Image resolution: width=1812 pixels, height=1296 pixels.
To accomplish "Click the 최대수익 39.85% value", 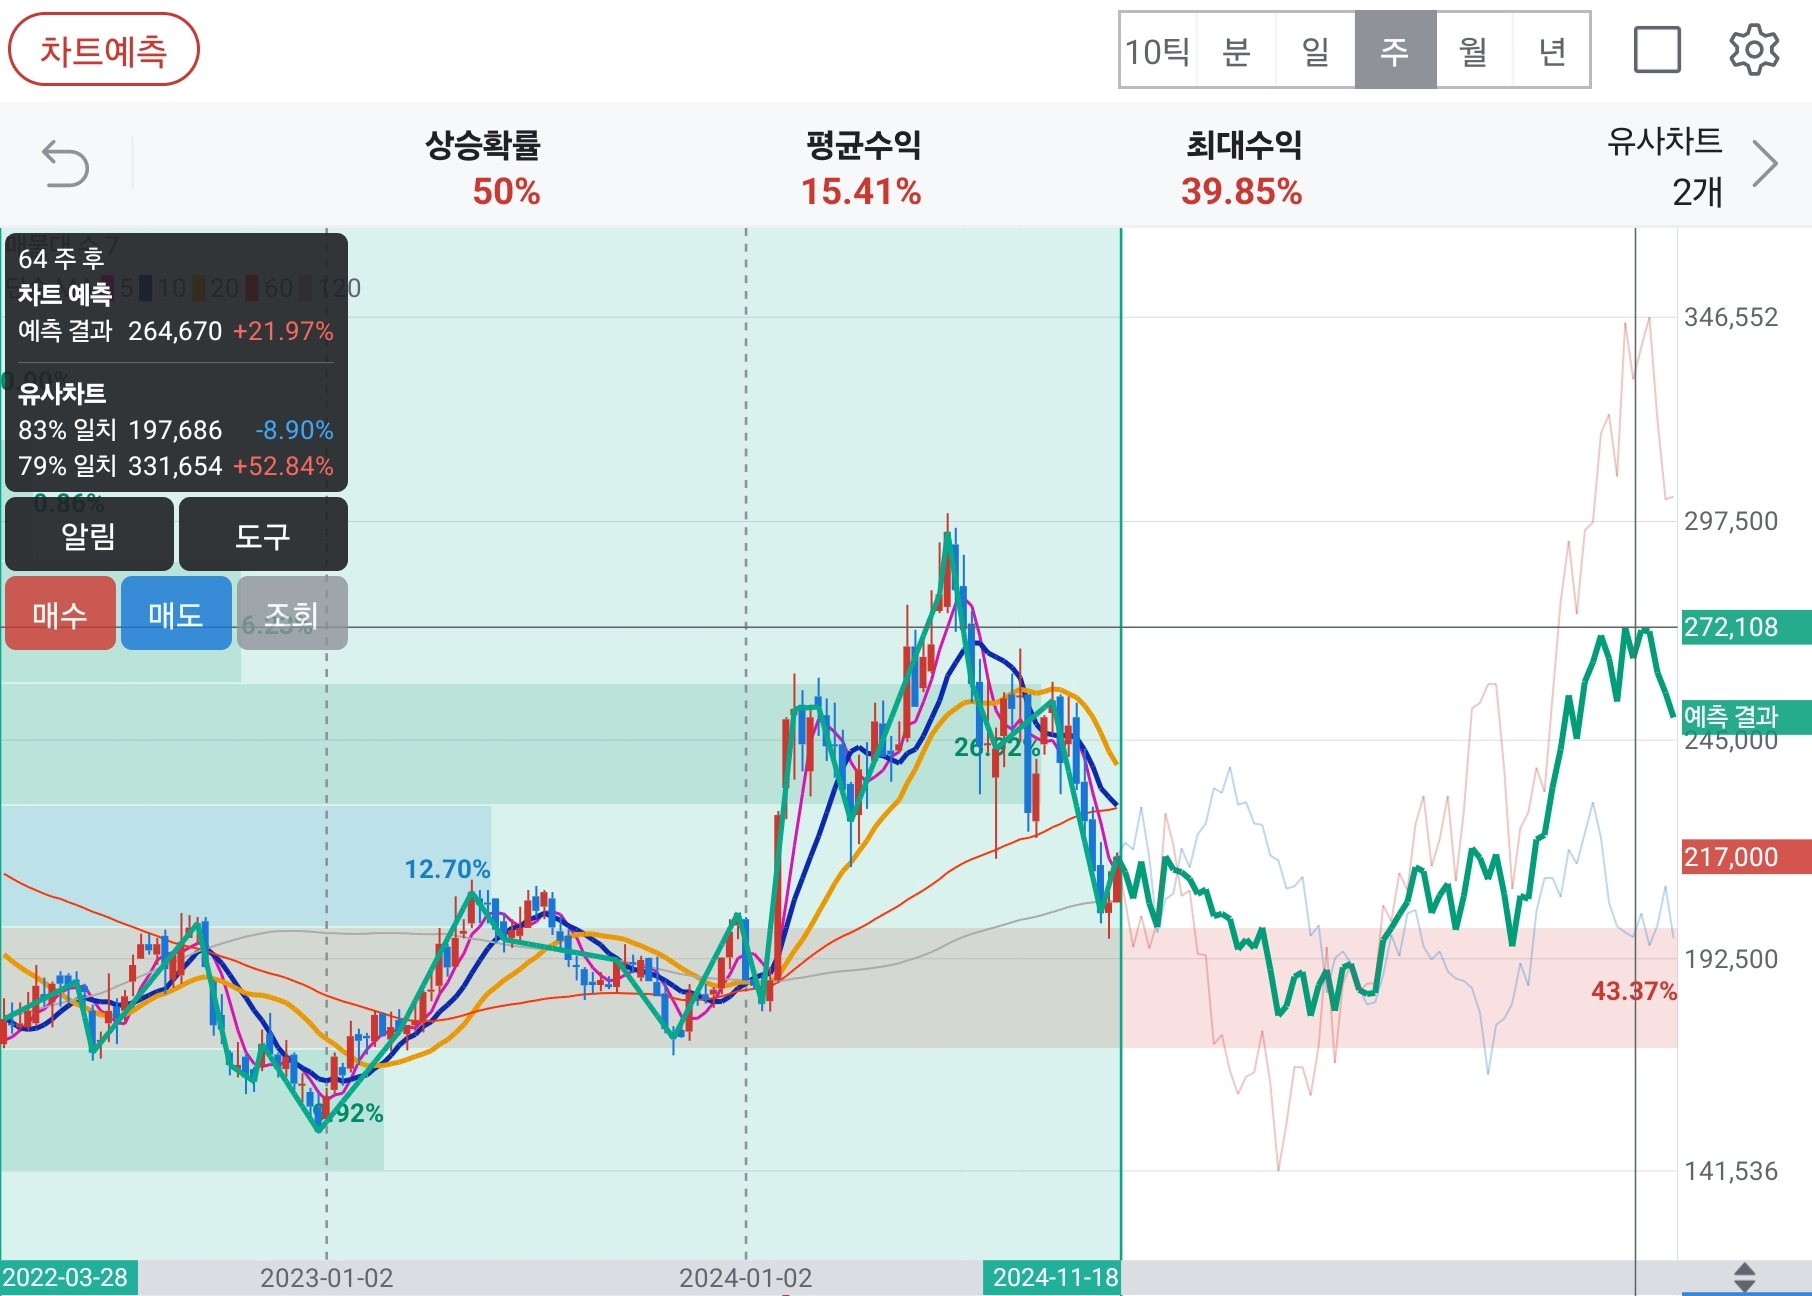I will coord(1241,191).
